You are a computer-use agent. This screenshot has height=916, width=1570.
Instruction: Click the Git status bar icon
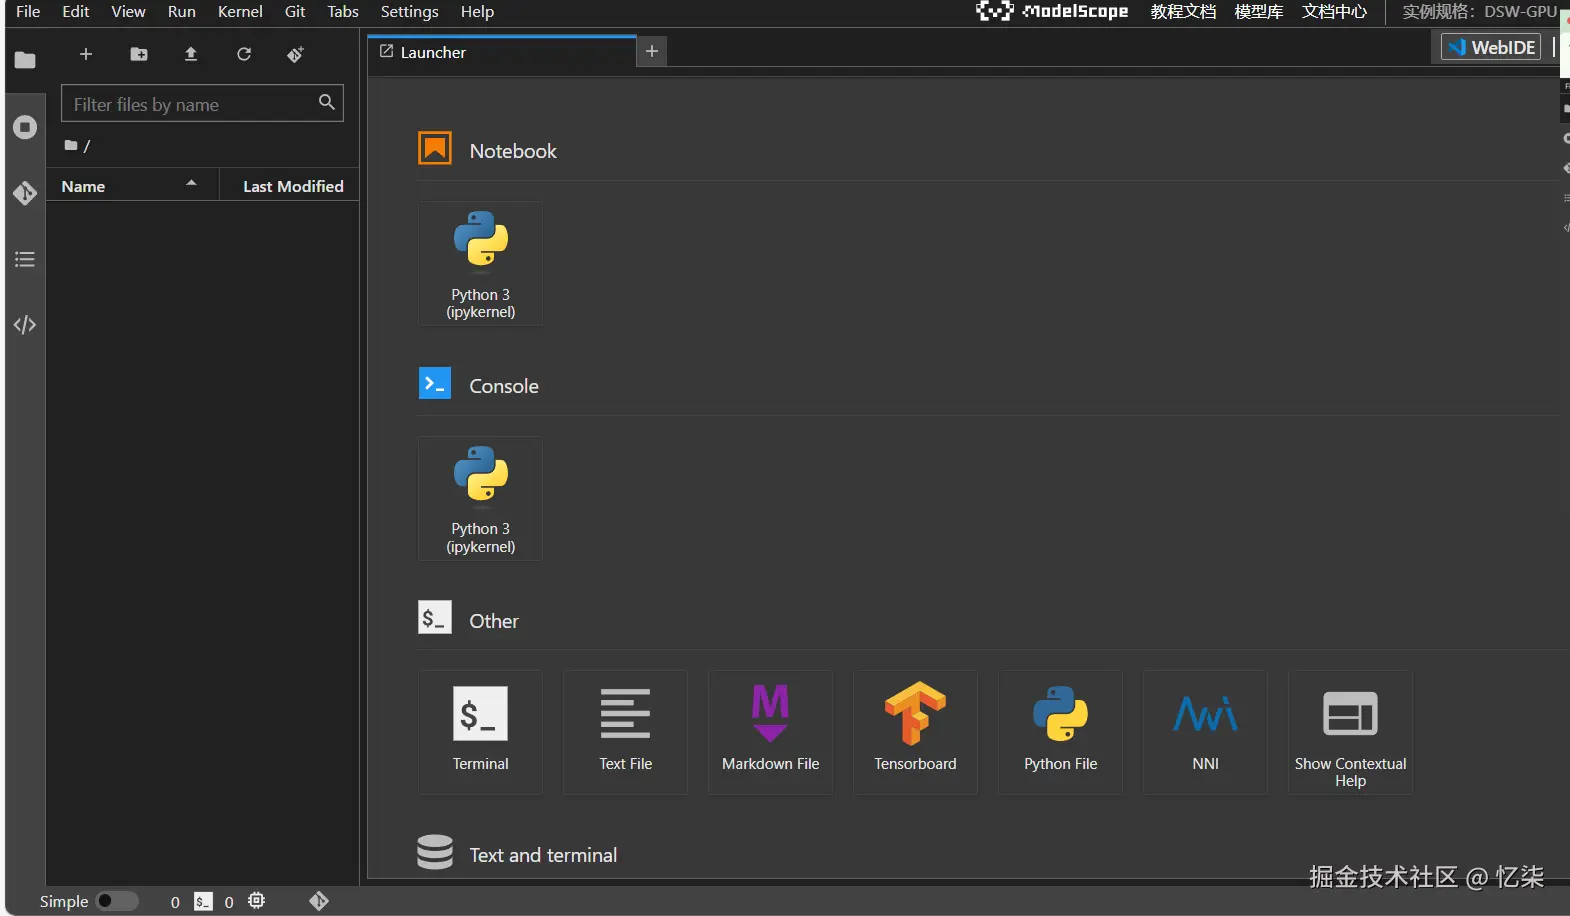pos(319,901)
